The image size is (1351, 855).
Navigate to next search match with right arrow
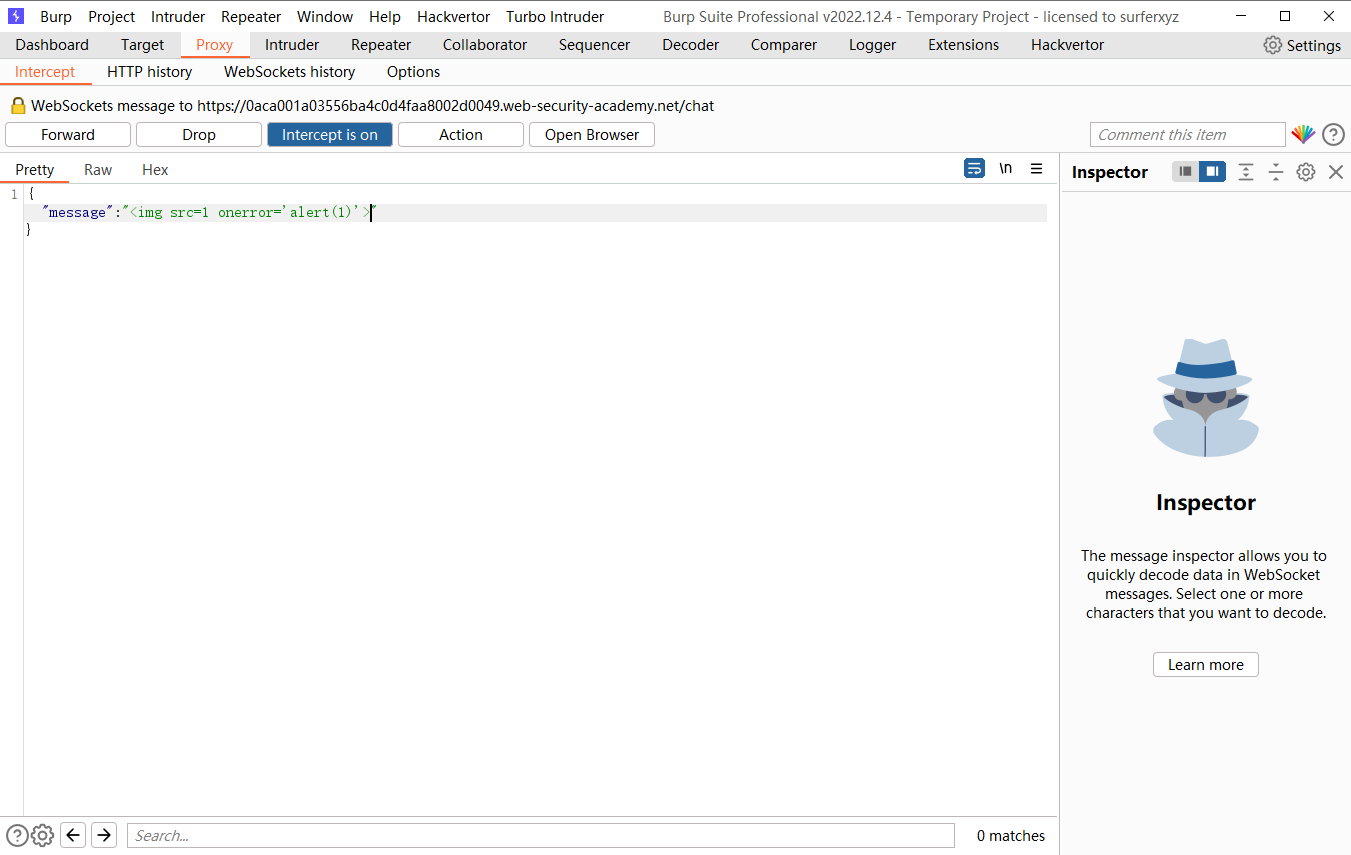click(104, 835)
